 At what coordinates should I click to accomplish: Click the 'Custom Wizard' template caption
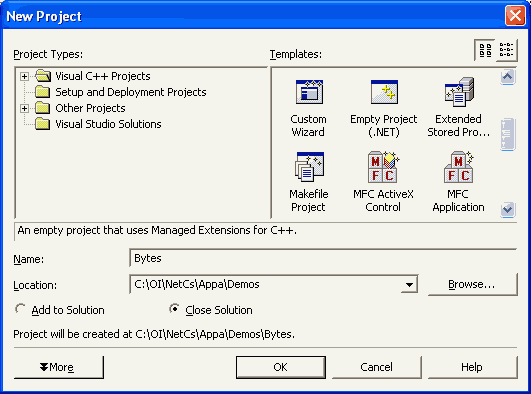(309, 125)
